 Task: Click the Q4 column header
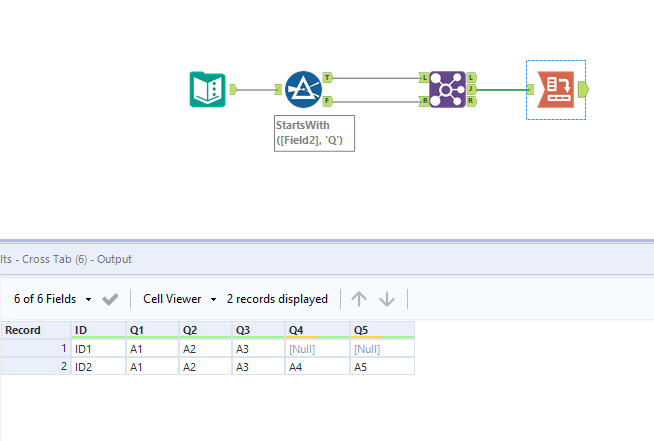[317, 330]
